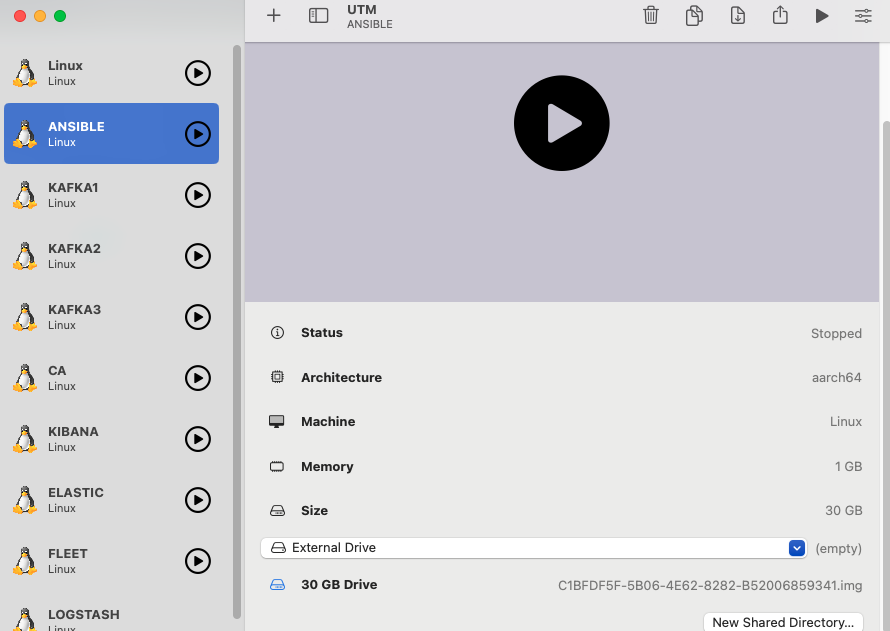Start the KAFKA1 VM play button
890x631 pixels.
[198, 195]
